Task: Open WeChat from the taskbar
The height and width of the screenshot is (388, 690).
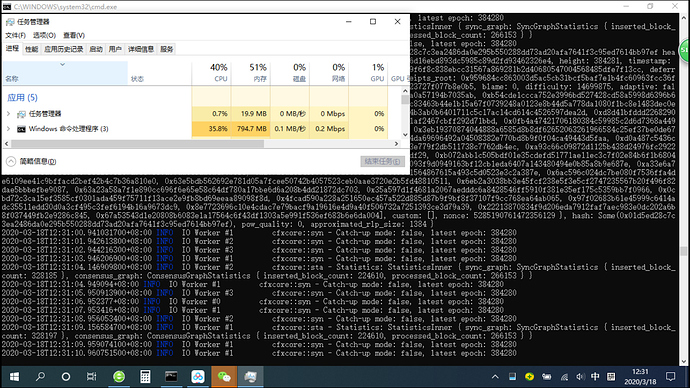Action: point(224,377)
